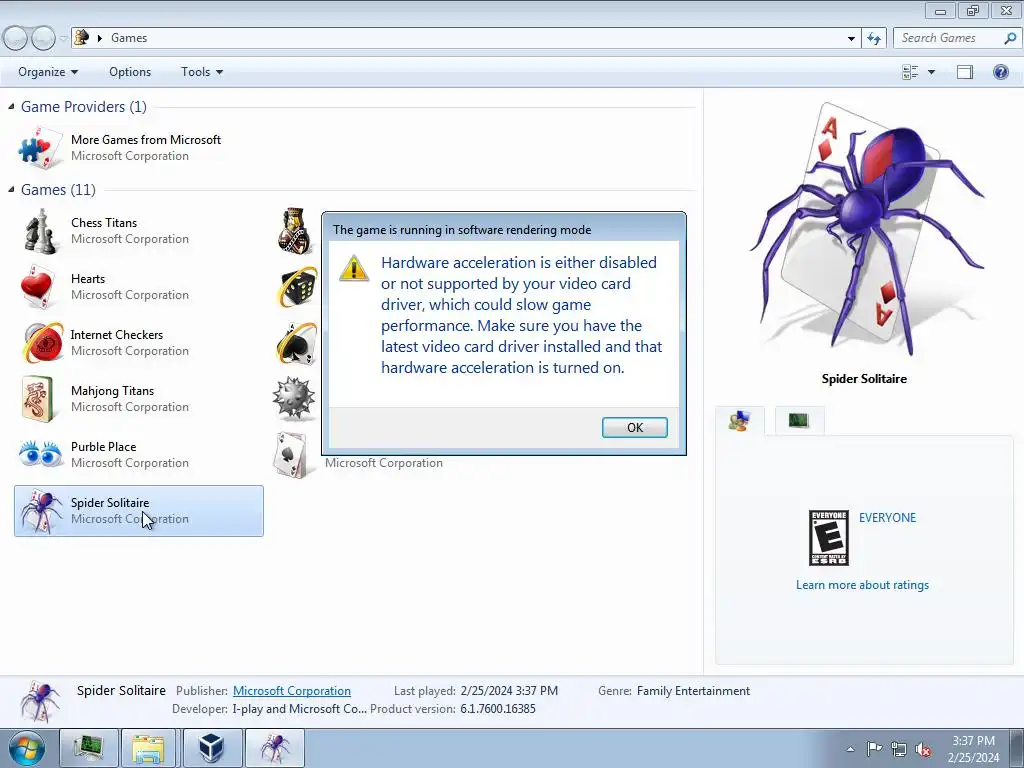Open the Tools dropdown menu
The height and width of the screenshot is (768, 1024).
(202, 72)
